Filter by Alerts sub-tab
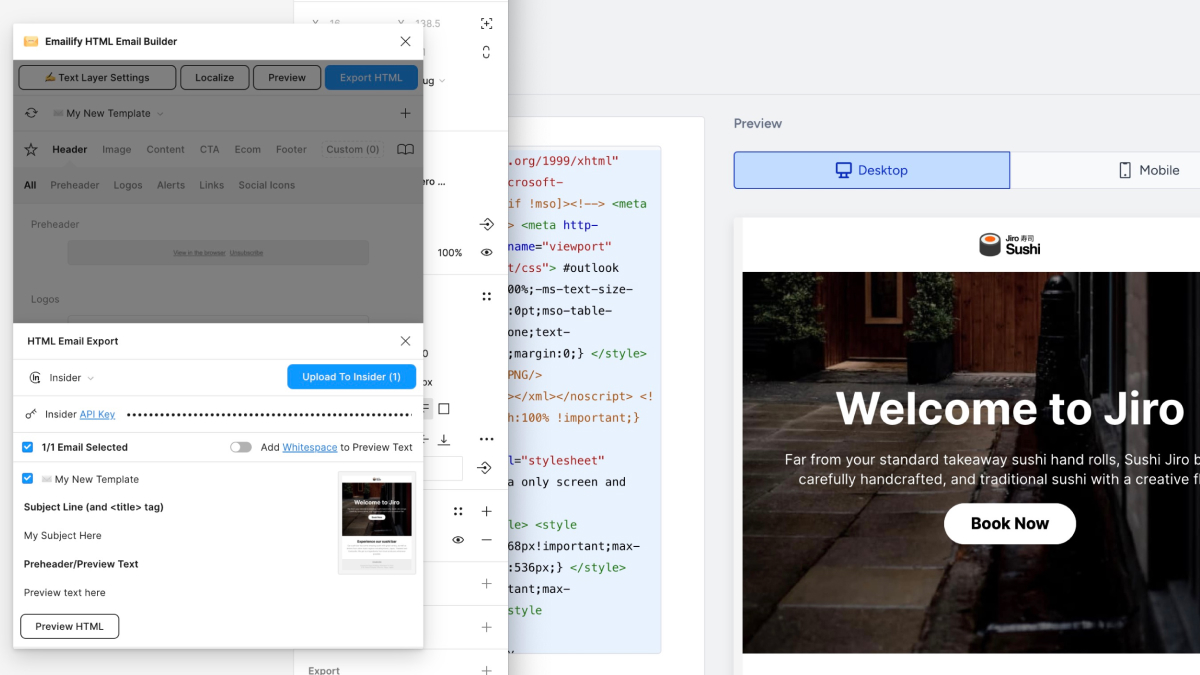The height and width of the screenshot is (675, 1200). pyautogui.click(x=171, y=185)
